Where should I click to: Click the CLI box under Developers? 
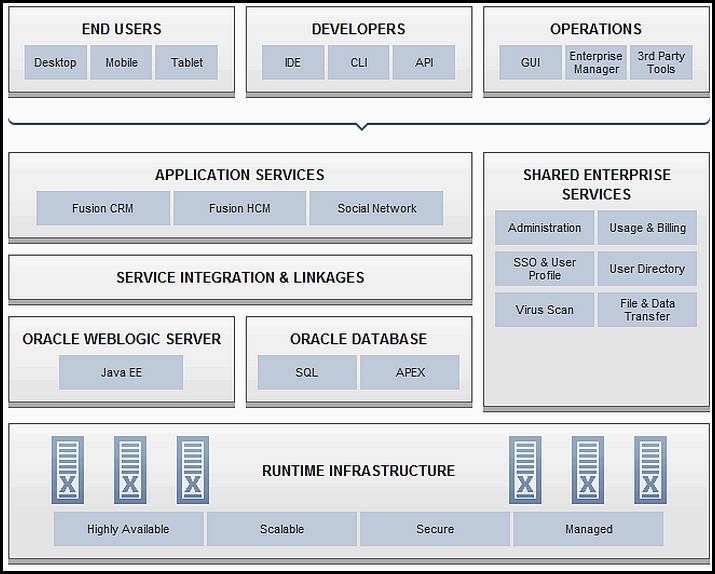tap(359, 62)
